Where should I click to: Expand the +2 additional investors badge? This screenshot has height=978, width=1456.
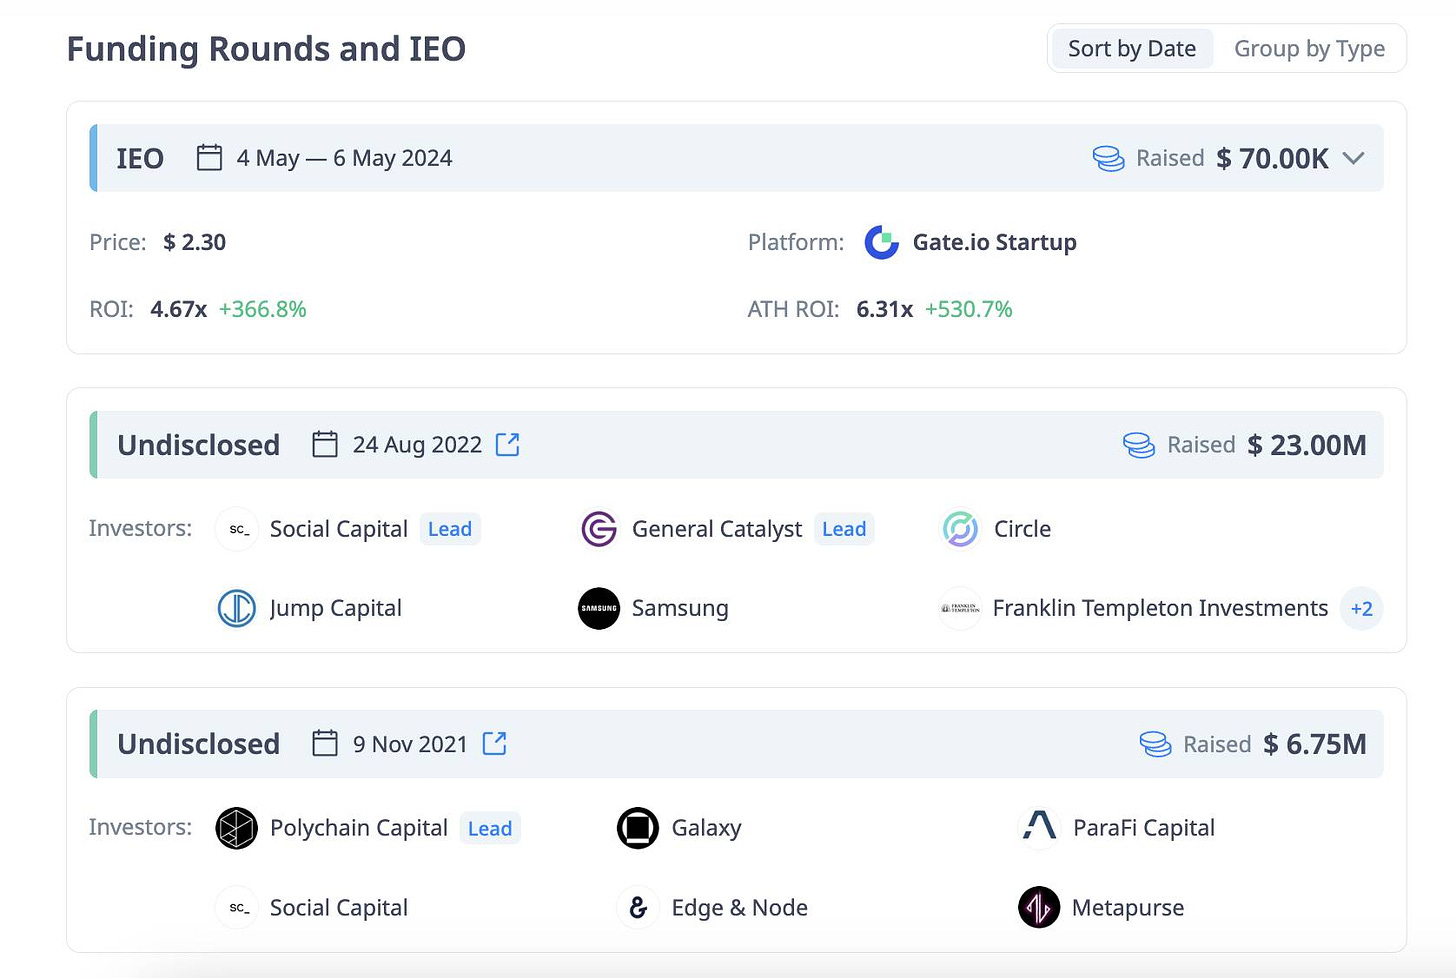coord(1361,608)
